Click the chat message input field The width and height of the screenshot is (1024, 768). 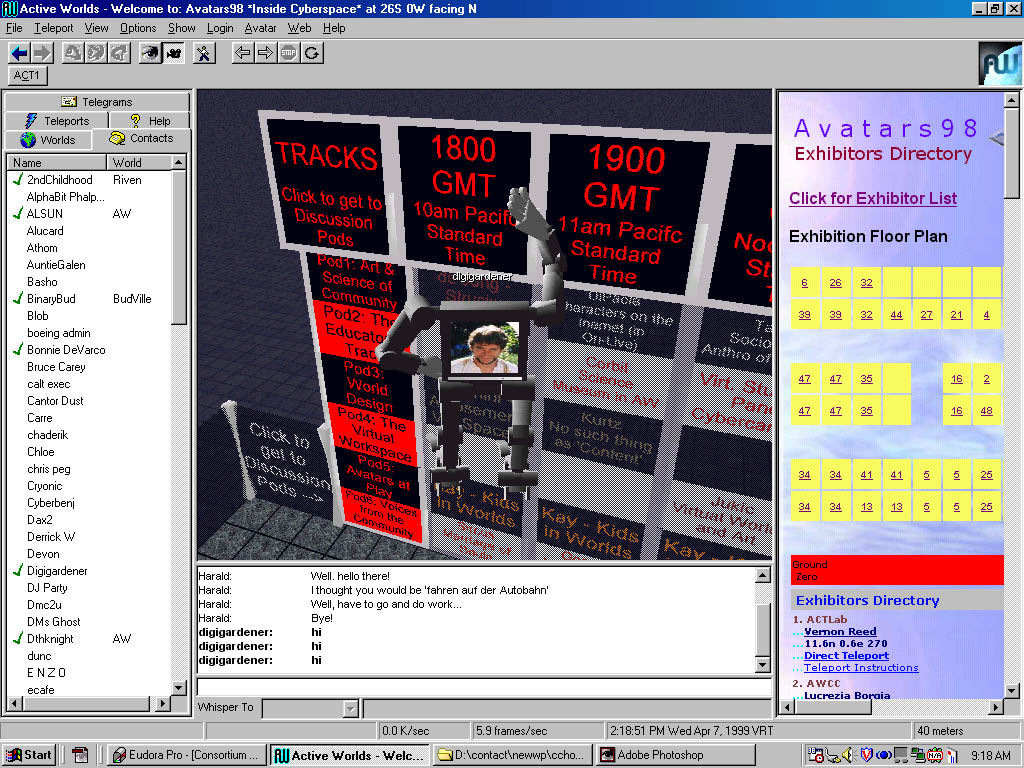(484, 687)
